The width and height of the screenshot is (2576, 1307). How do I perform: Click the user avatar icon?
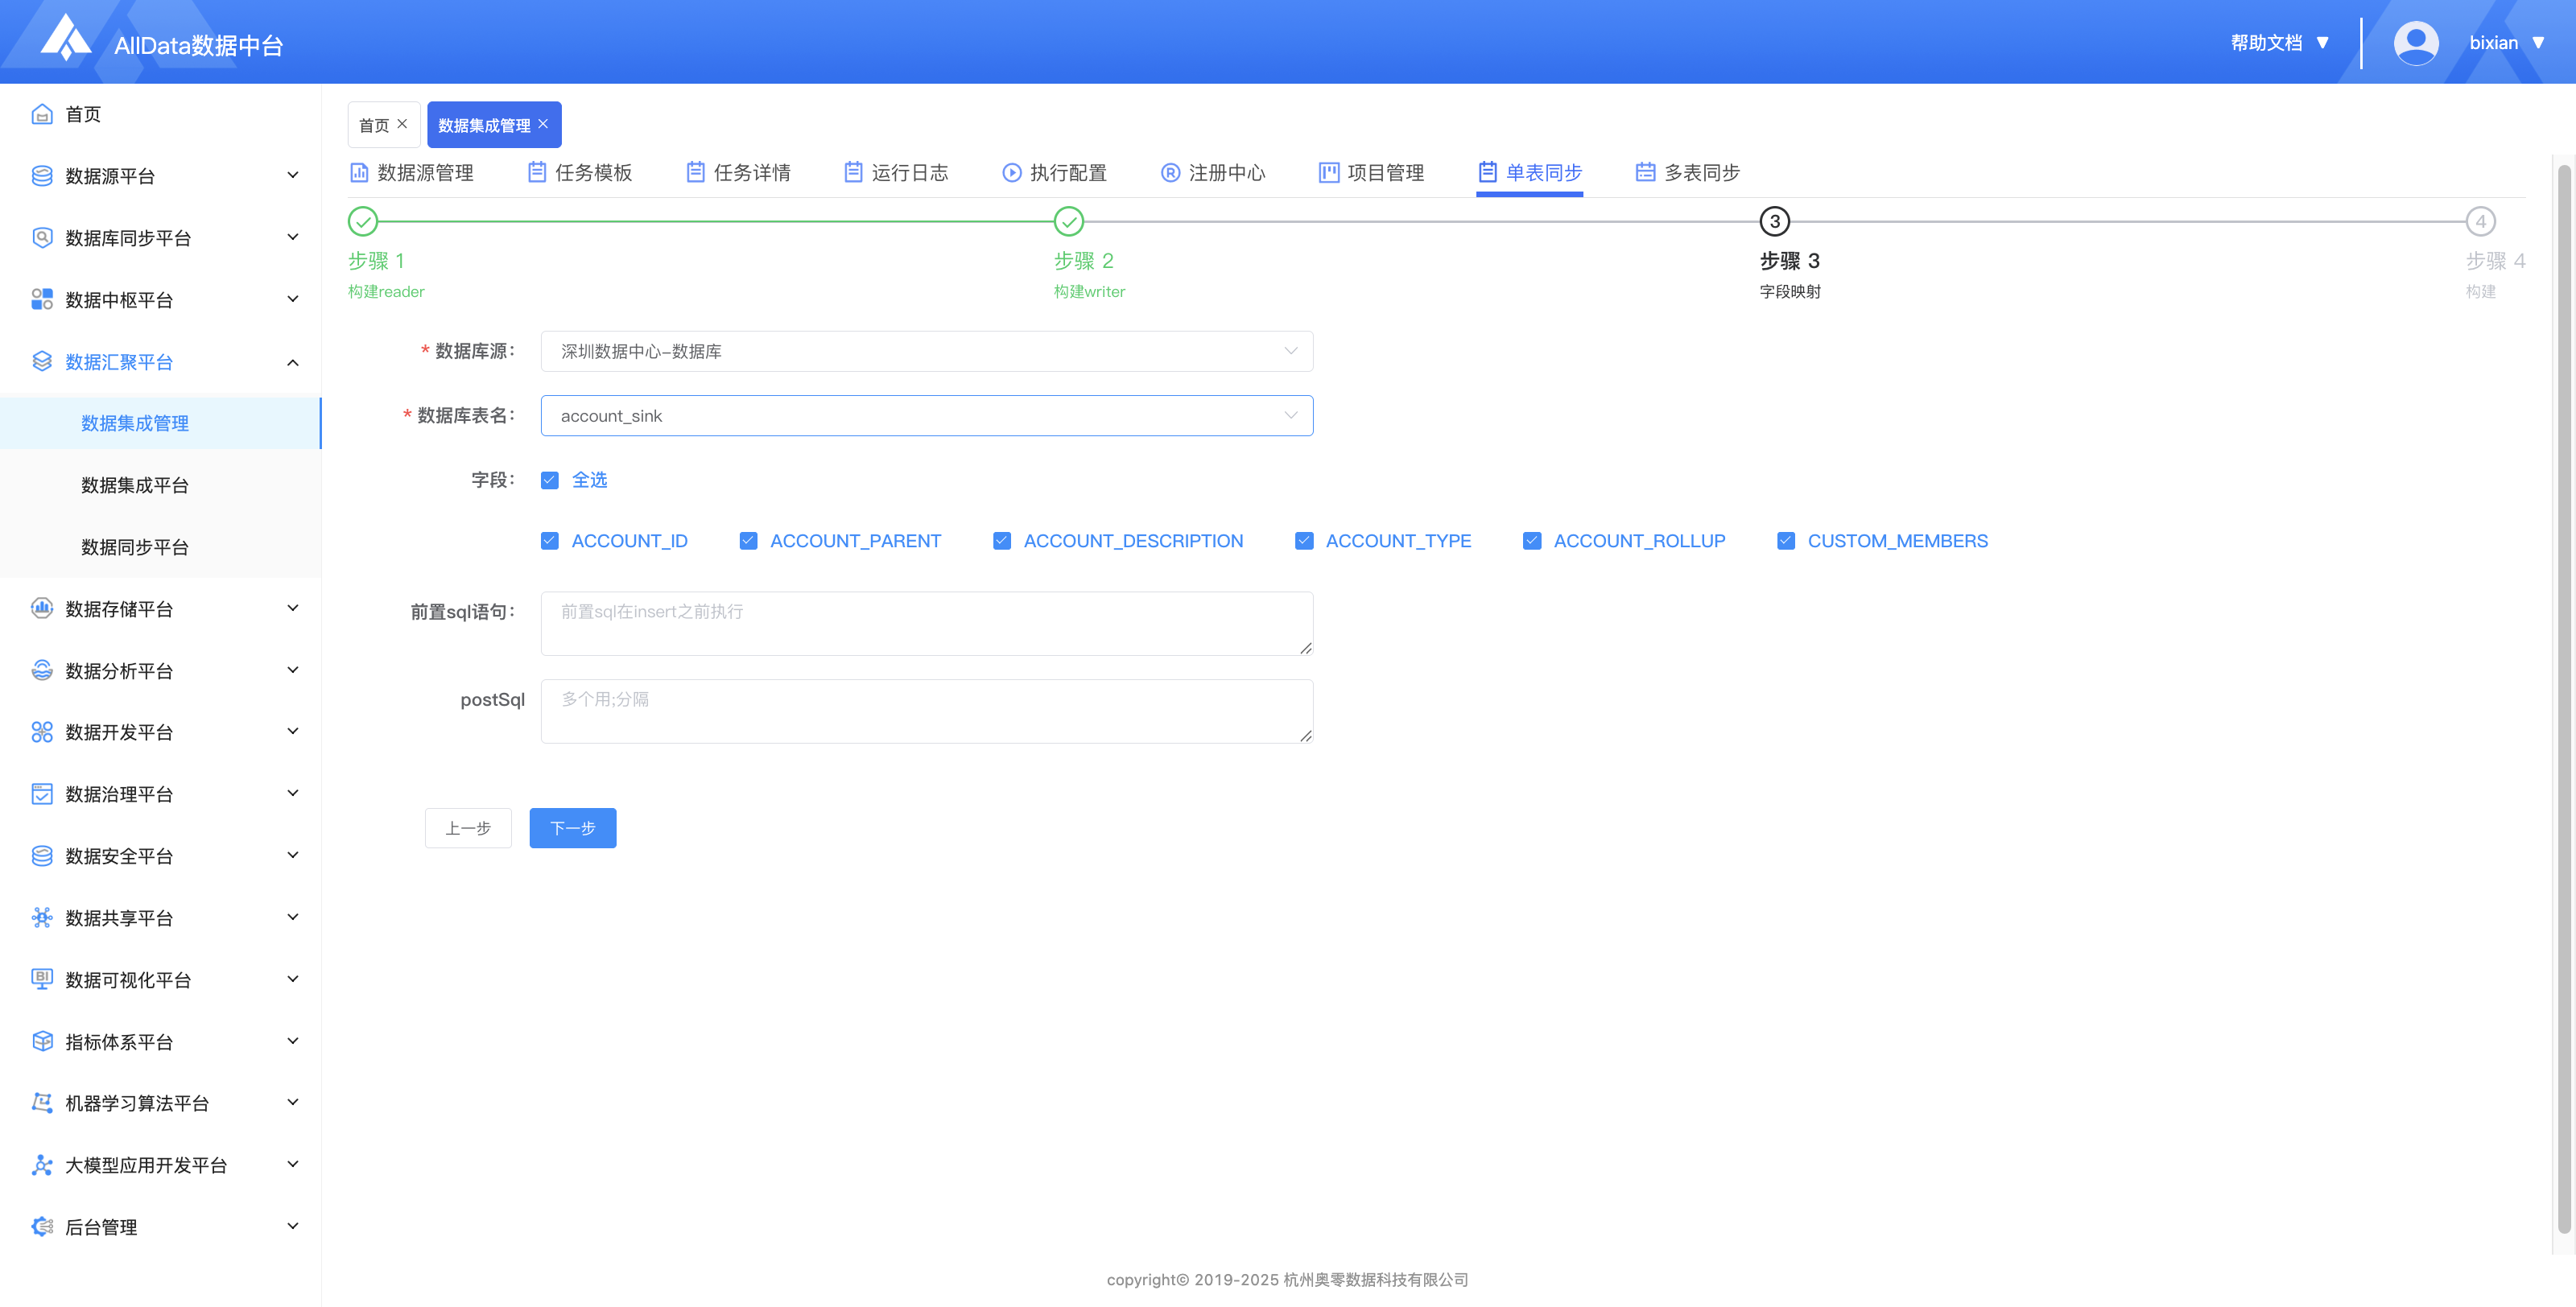[x=2415, y=43]
